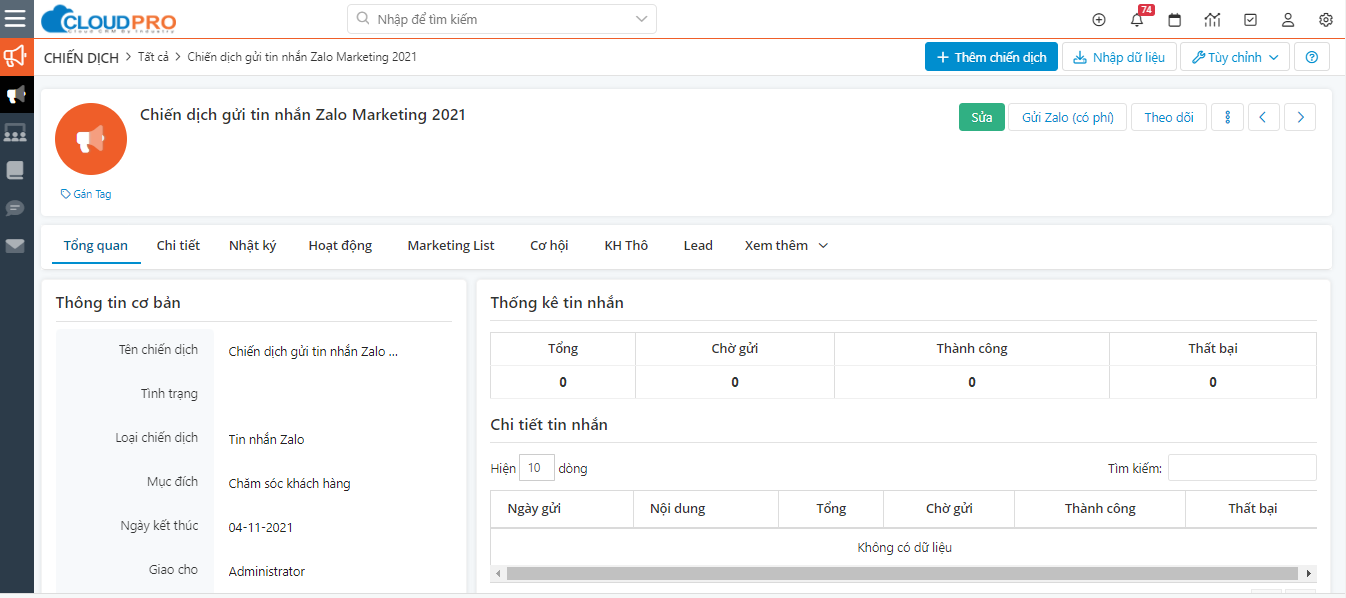Viewport: 1346px width, 598px height.
Task: Click the green Sửa button
Action: pyautogui.click(x=982, y=117)
